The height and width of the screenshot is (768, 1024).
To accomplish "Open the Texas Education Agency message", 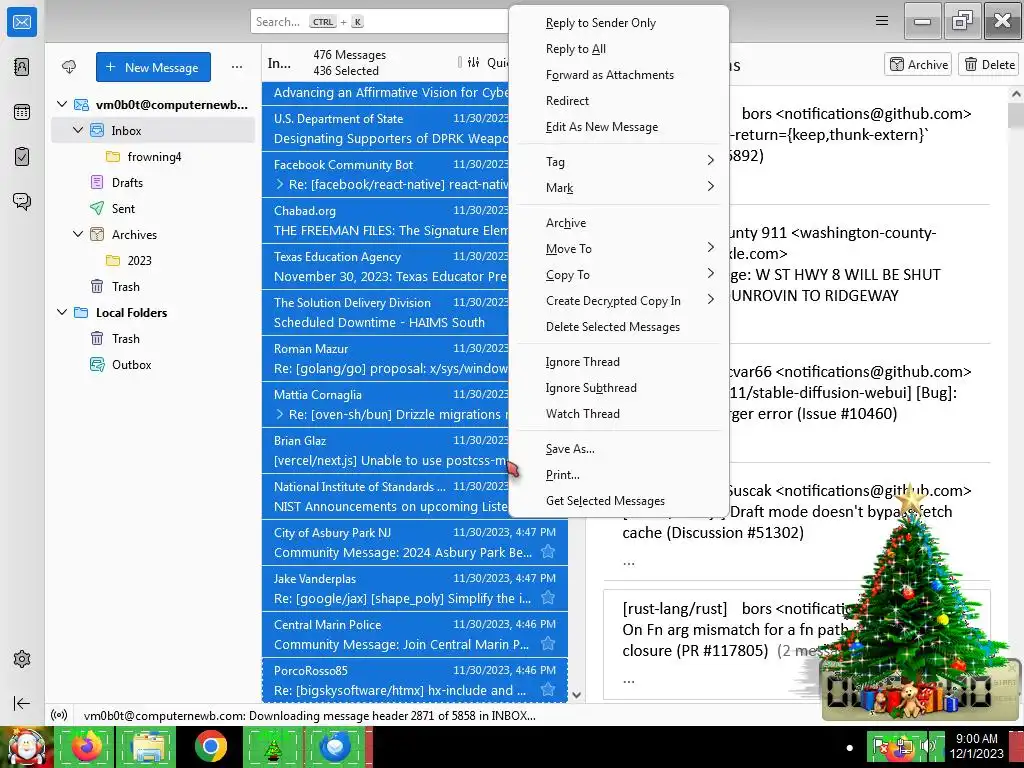I will pyautogui.click(x=385, y=266).
